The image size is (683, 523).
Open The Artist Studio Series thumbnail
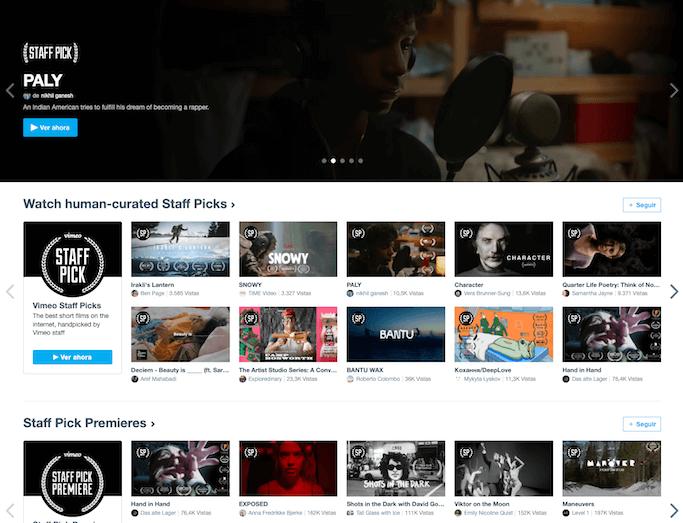tap(288, 334)
